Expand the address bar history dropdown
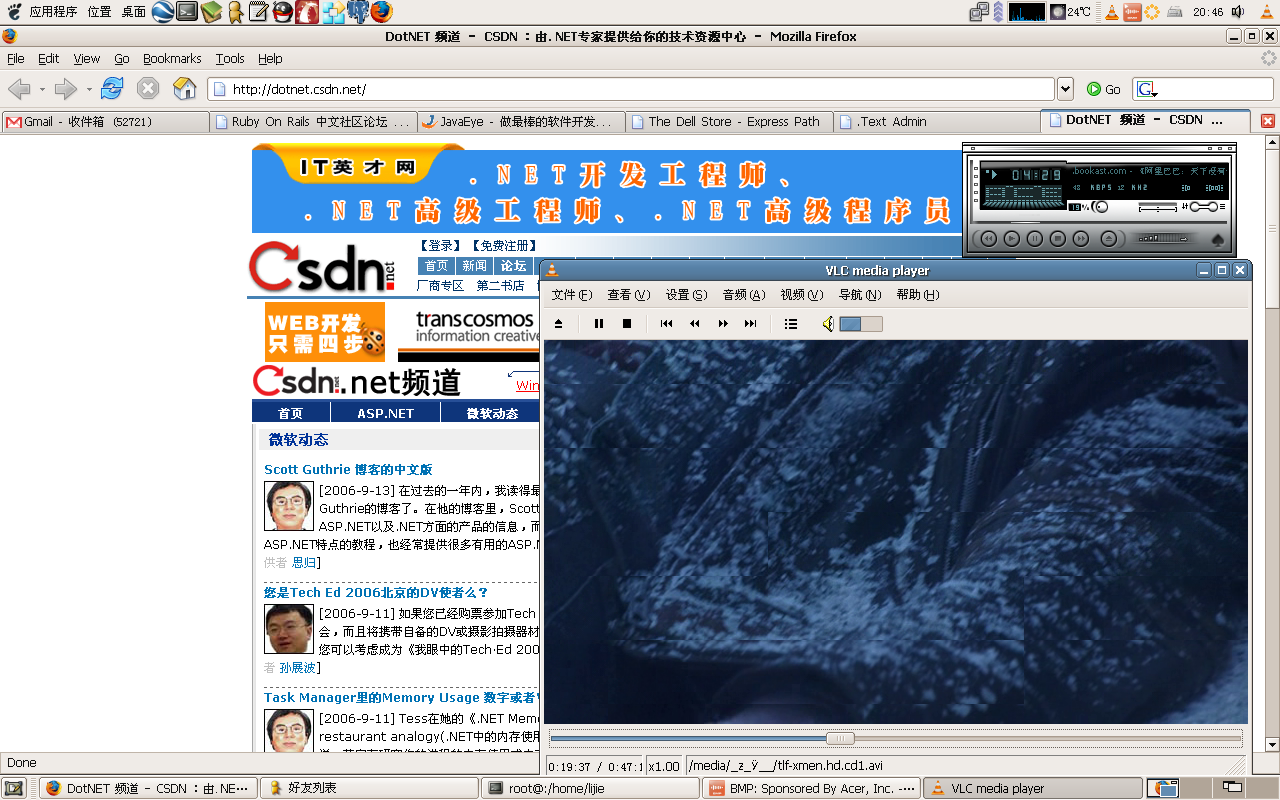 [1065, 89]
